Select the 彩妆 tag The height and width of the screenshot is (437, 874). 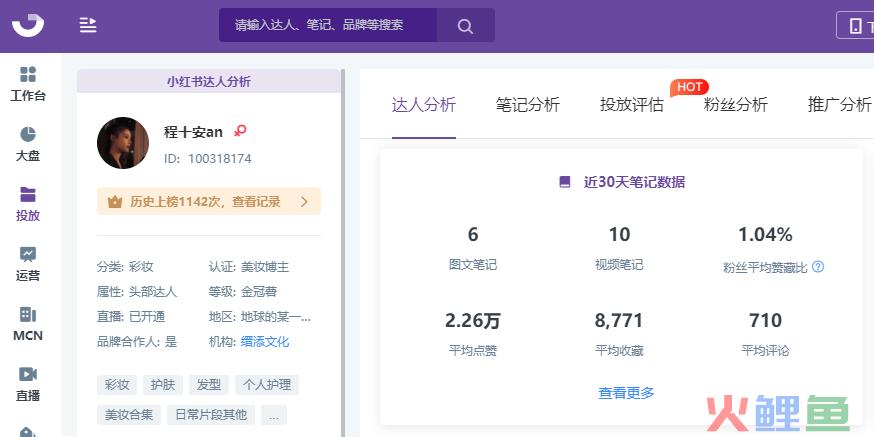117,385
